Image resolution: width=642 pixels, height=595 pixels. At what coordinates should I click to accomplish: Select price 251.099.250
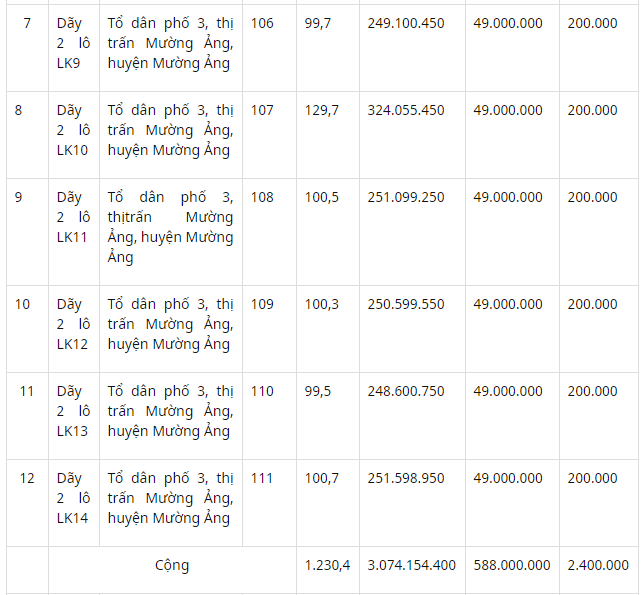tap(405, 197)
